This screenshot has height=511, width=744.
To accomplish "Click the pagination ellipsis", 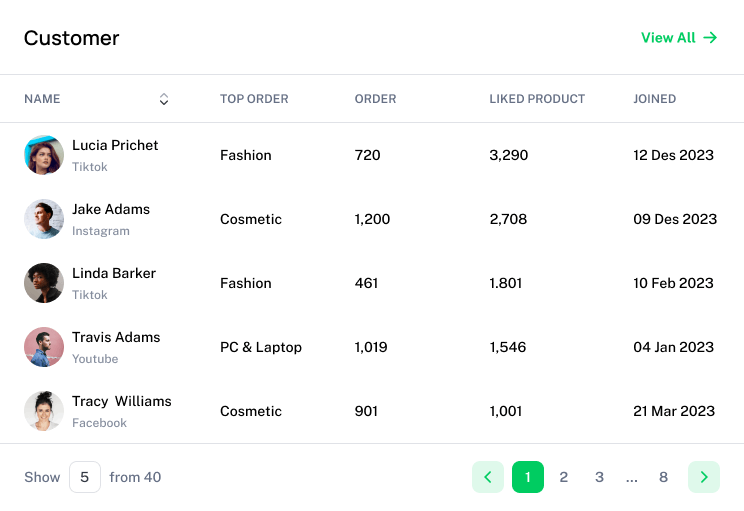I will (631, 478).
